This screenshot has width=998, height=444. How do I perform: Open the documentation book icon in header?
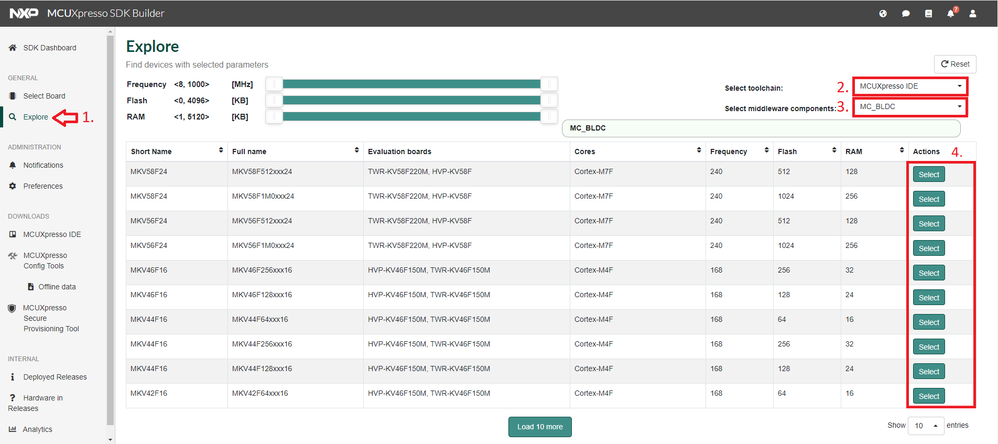pos(928,13)
